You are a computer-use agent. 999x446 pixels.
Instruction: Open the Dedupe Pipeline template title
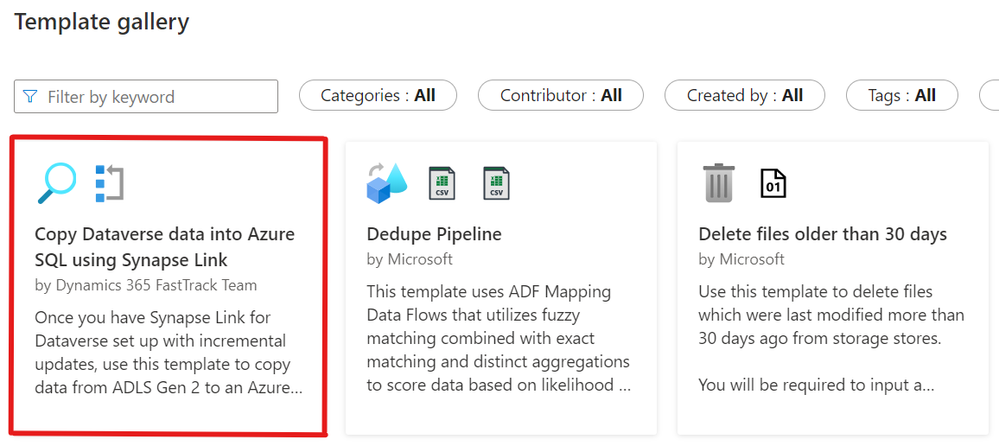click(434, 234)
